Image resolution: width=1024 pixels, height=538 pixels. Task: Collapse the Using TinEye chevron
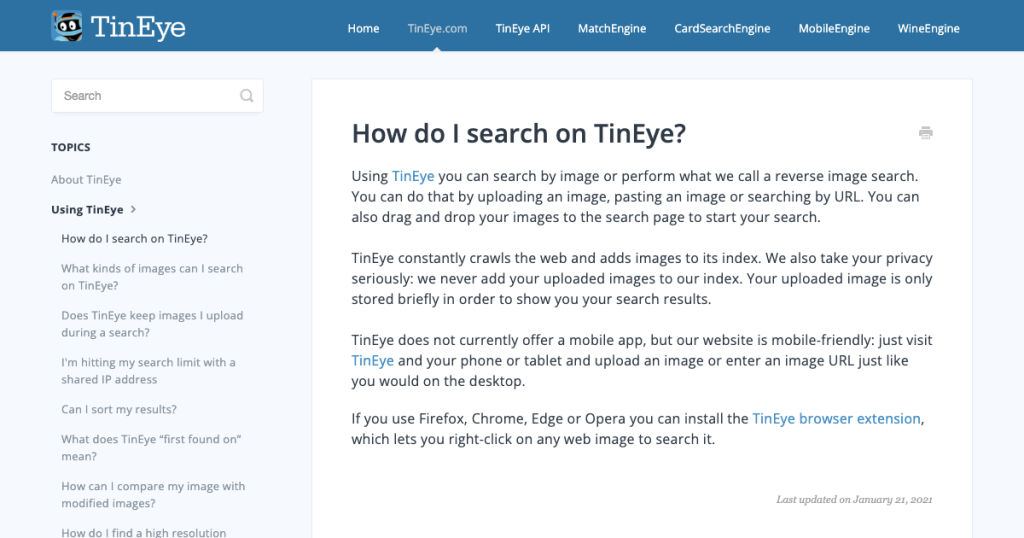click(x=133, y=210)
